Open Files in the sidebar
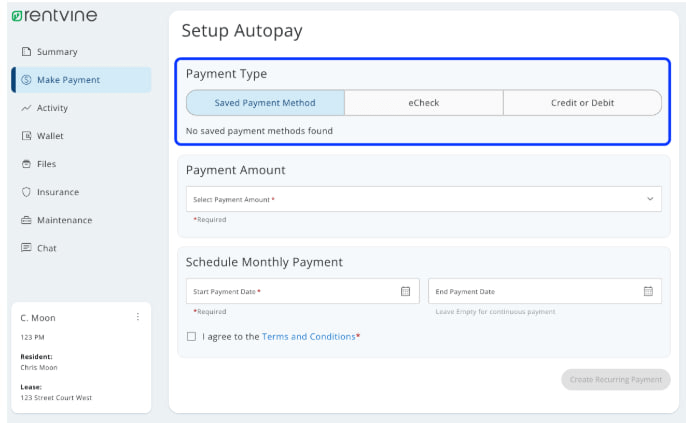The height and width of the screenshot is (423, 686). pos(81,164)
